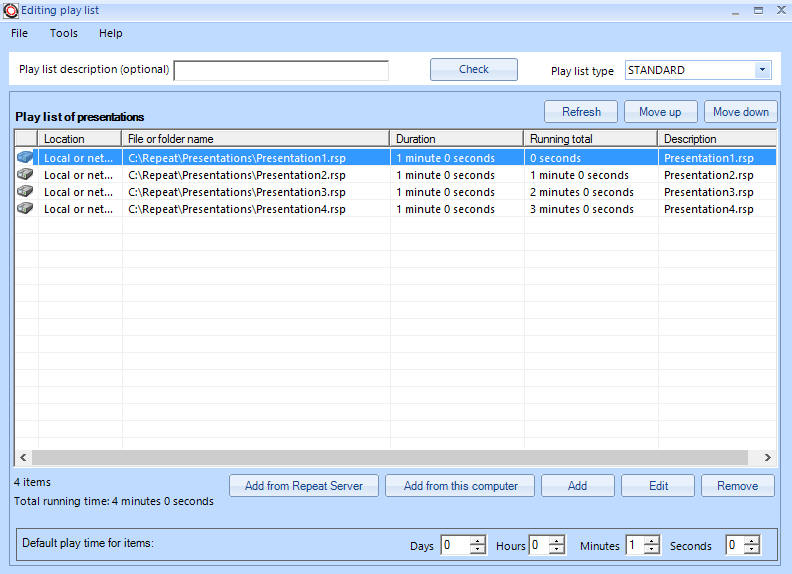
Task: Click Presentation3.rsp in Description column
Action: [x=709, y=193]
